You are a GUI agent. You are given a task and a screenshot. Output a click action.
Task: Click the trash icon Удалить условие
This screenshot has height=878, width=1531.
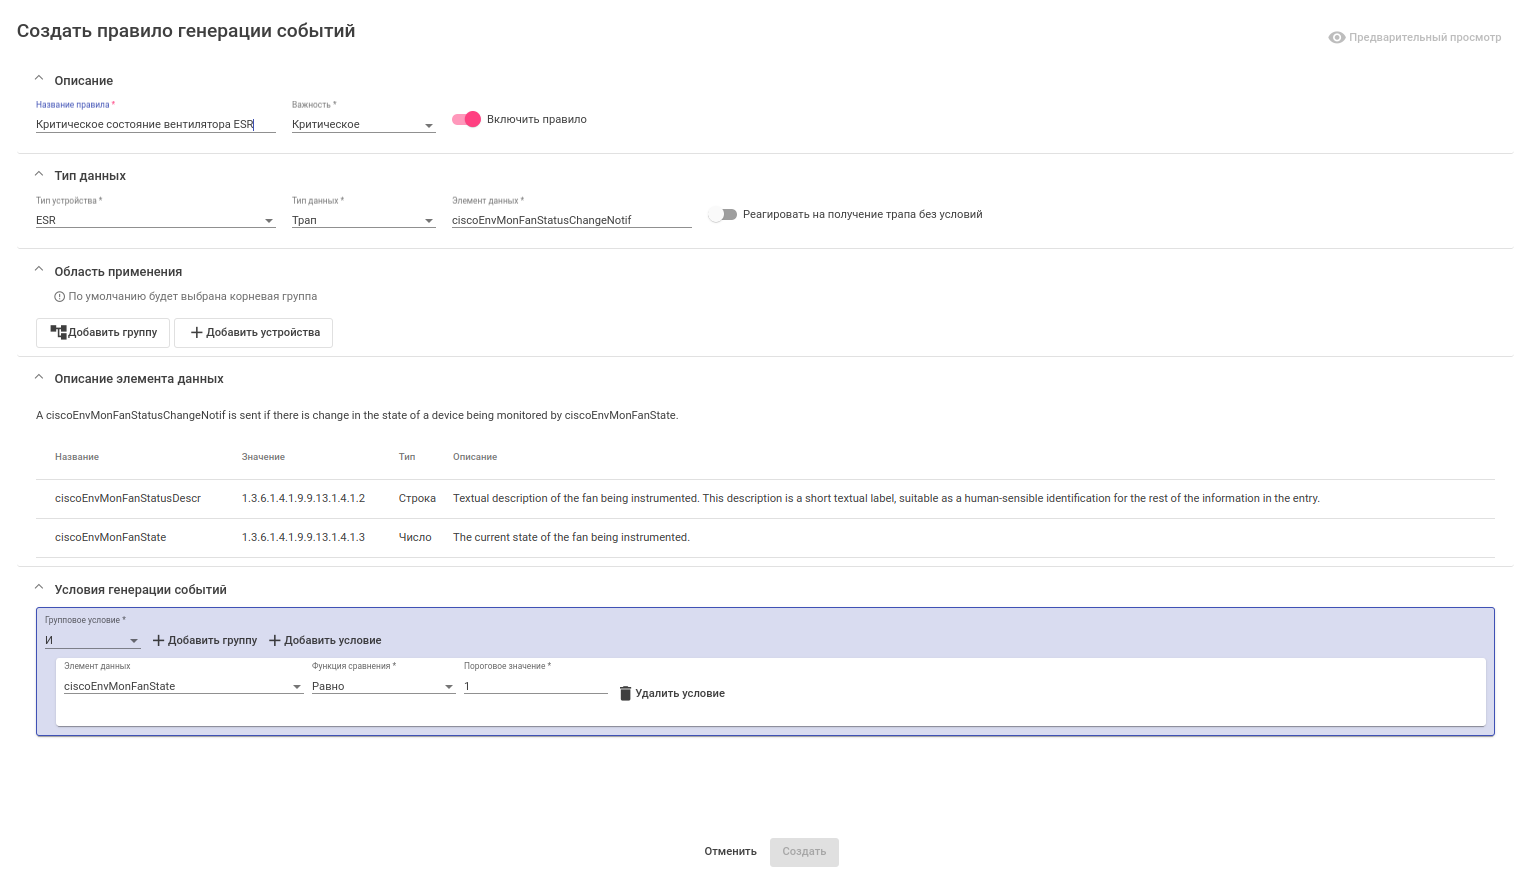tap(626, 693)
